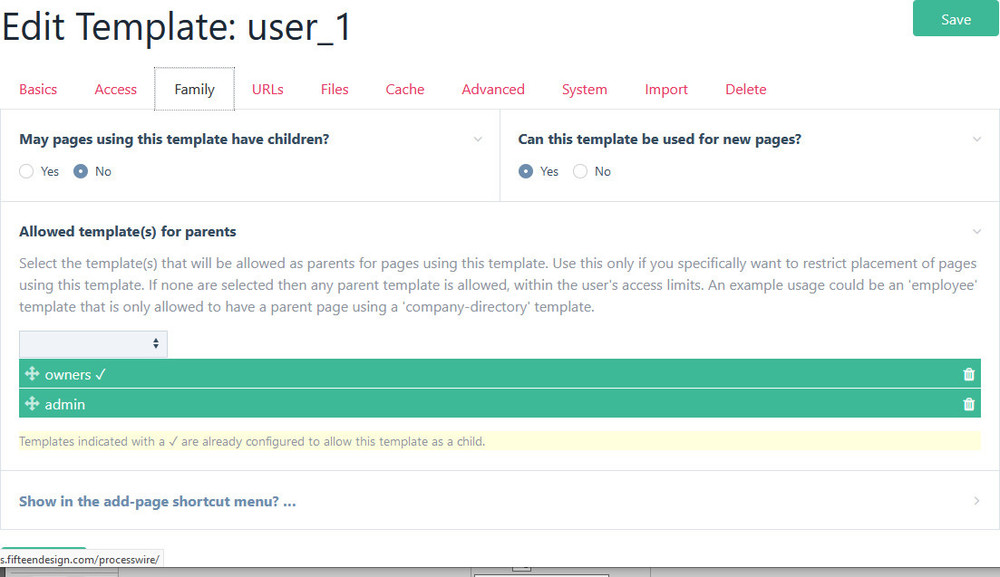Select No for pages having children
Viewport: 1000px width, 577px height.
(81, 172)
